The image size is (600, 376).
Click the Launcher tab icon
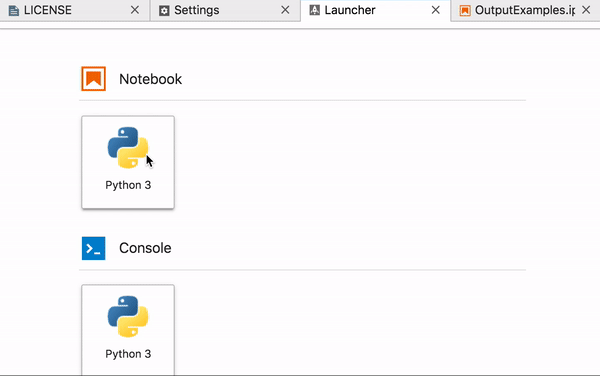click(315, 10)
